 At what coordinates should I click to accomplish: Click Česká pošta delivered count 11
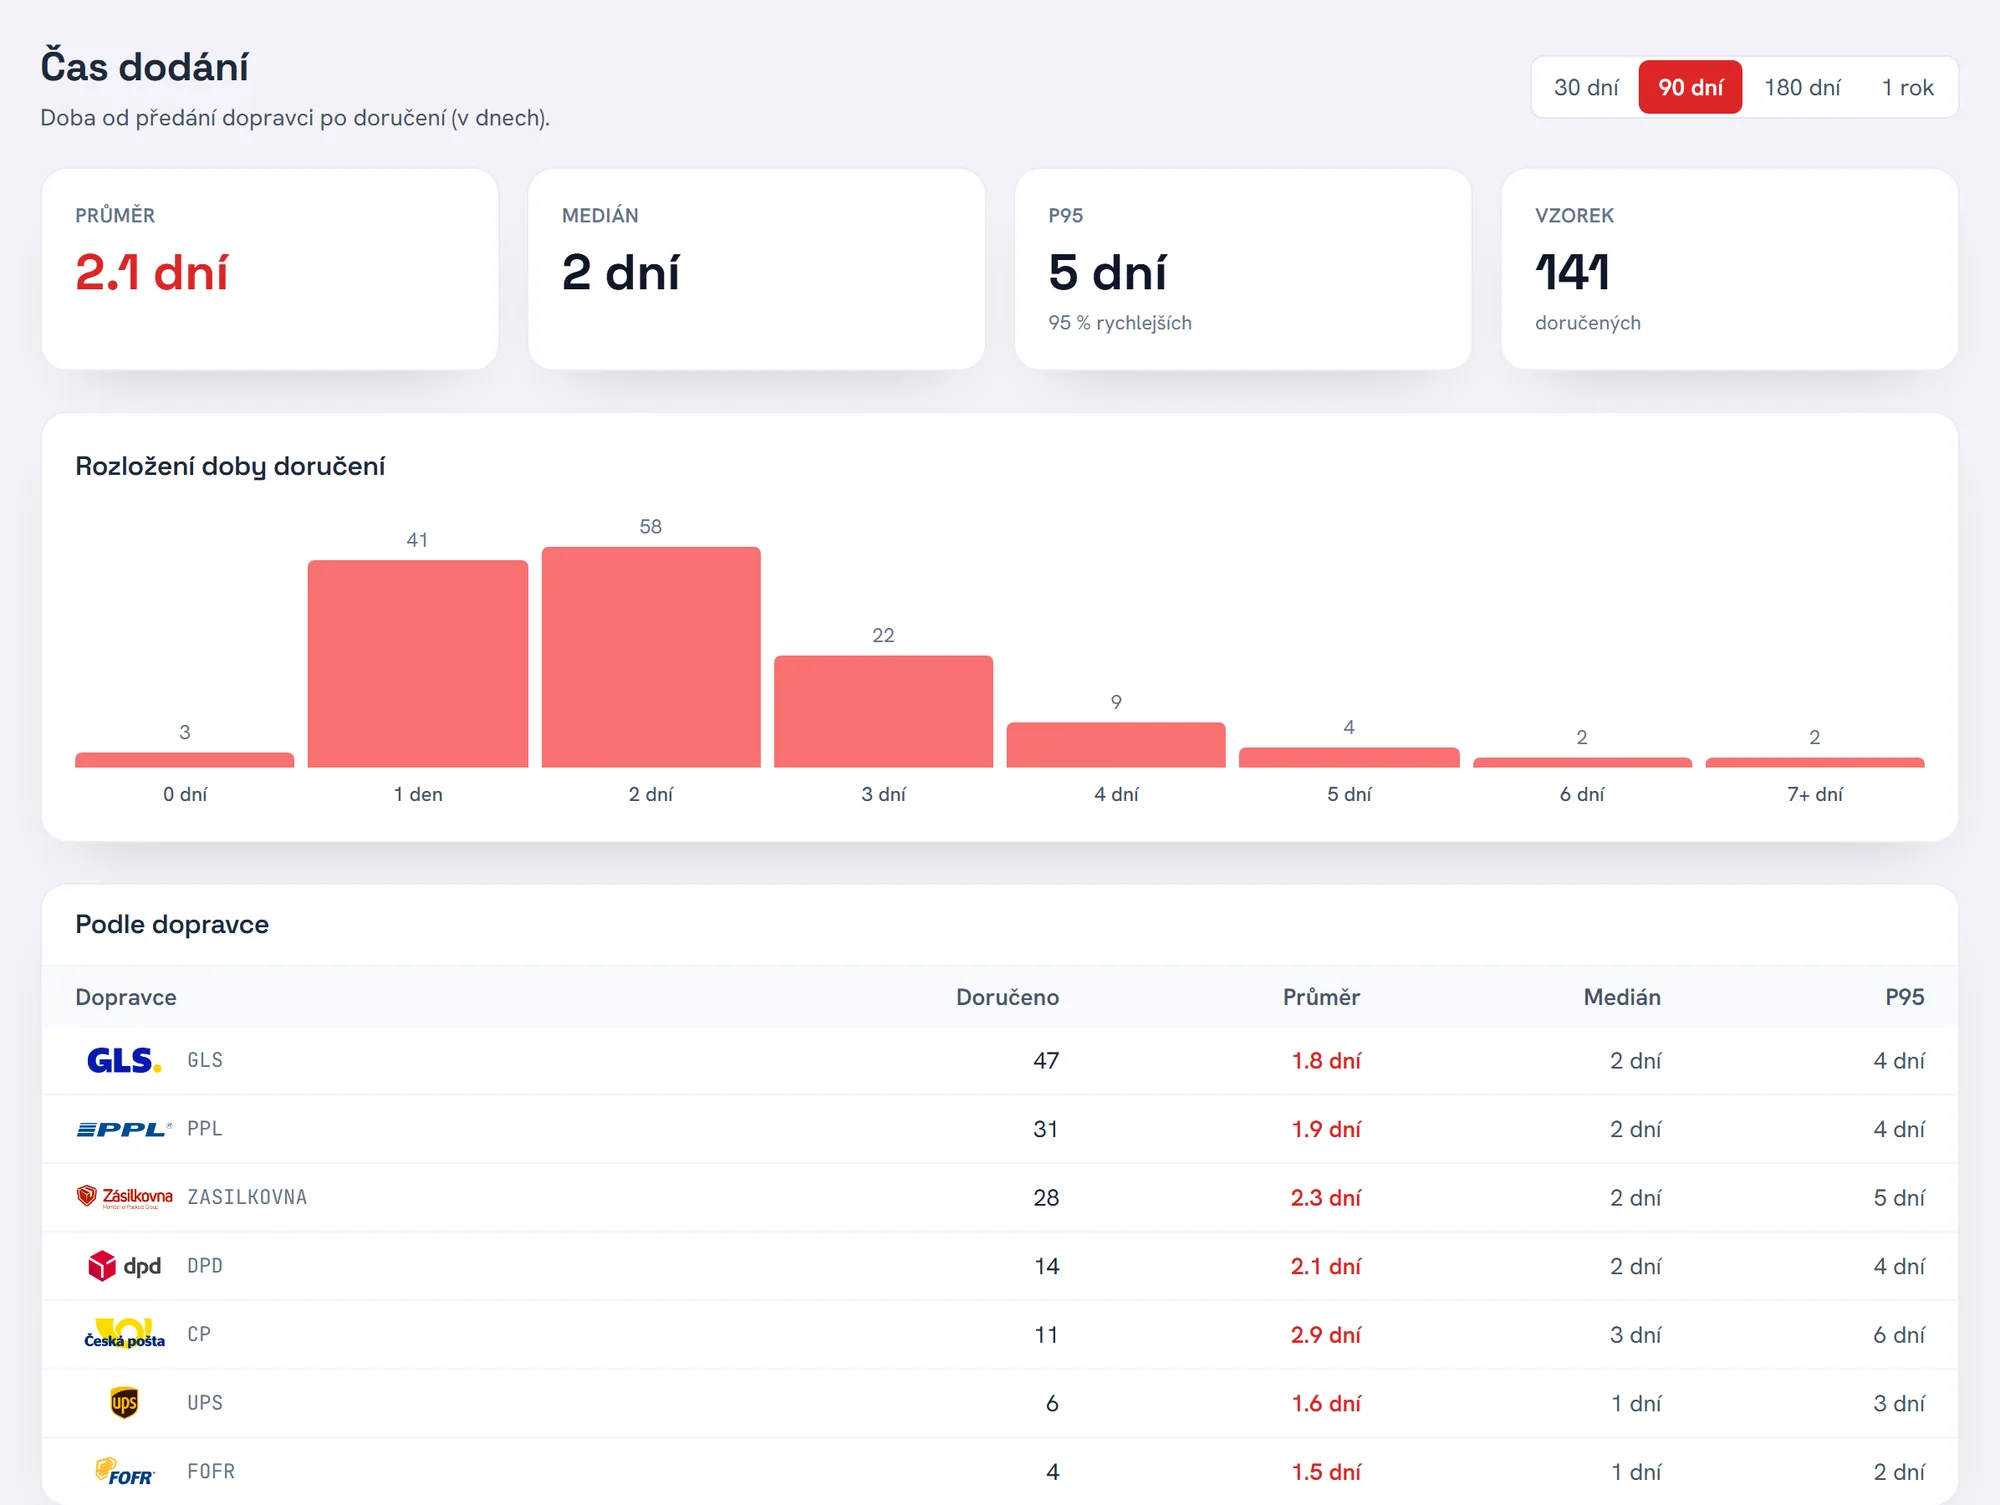[1046, 1335]
